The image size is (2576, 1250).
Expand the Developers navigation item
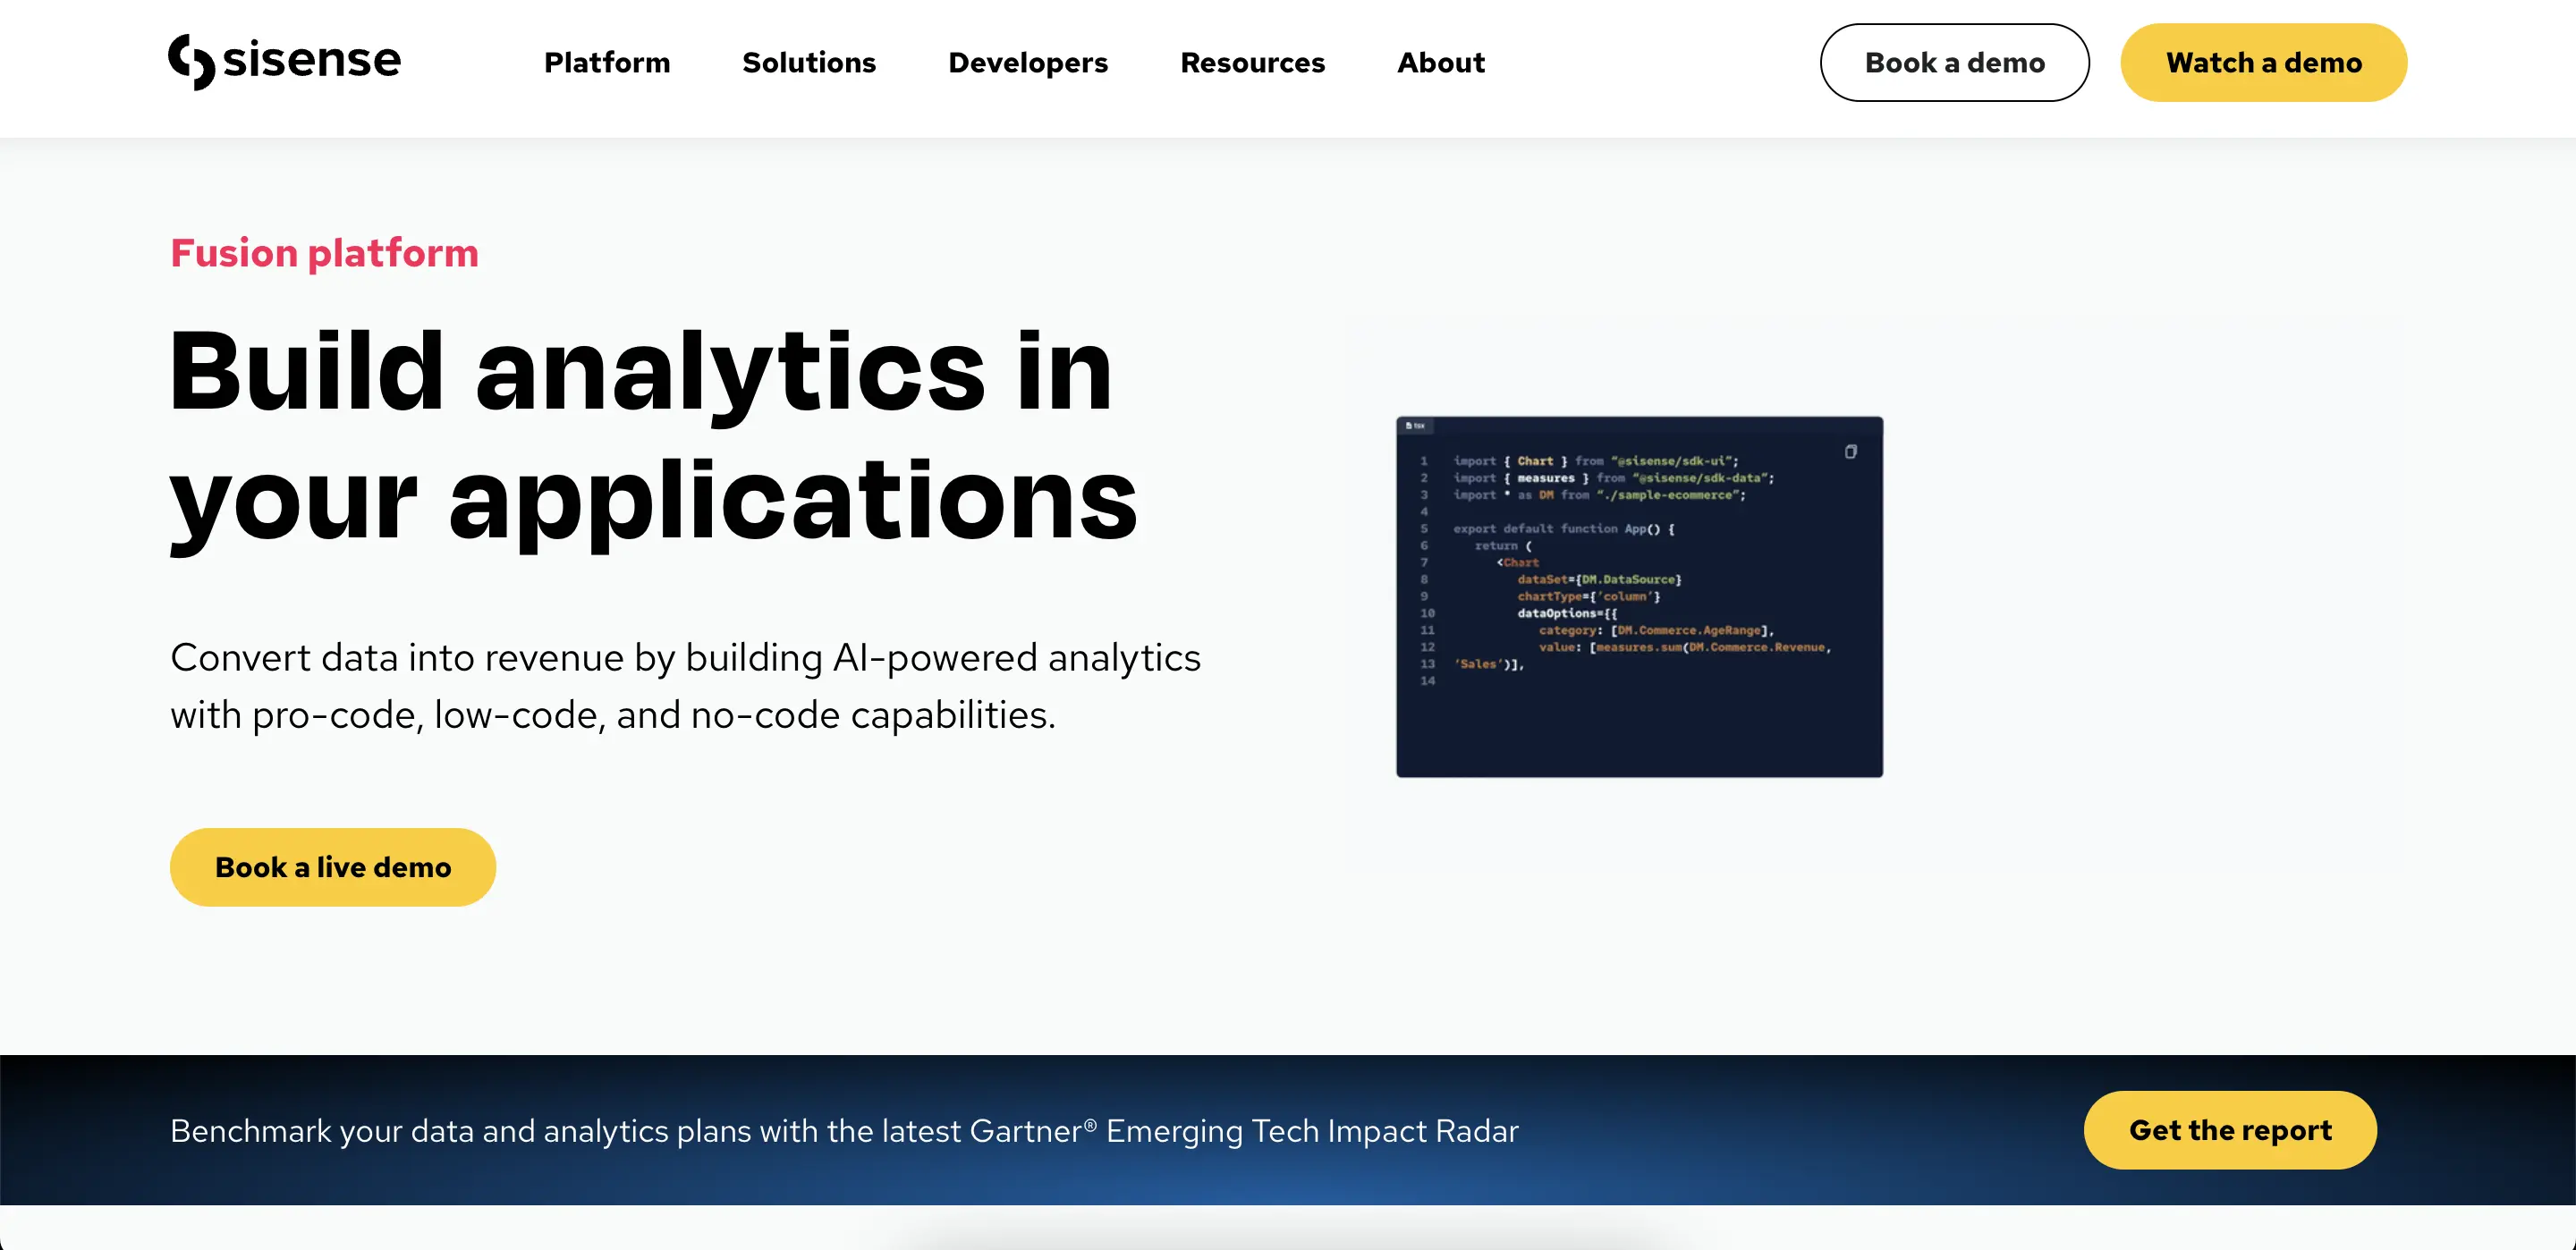tap(1027, 63)
